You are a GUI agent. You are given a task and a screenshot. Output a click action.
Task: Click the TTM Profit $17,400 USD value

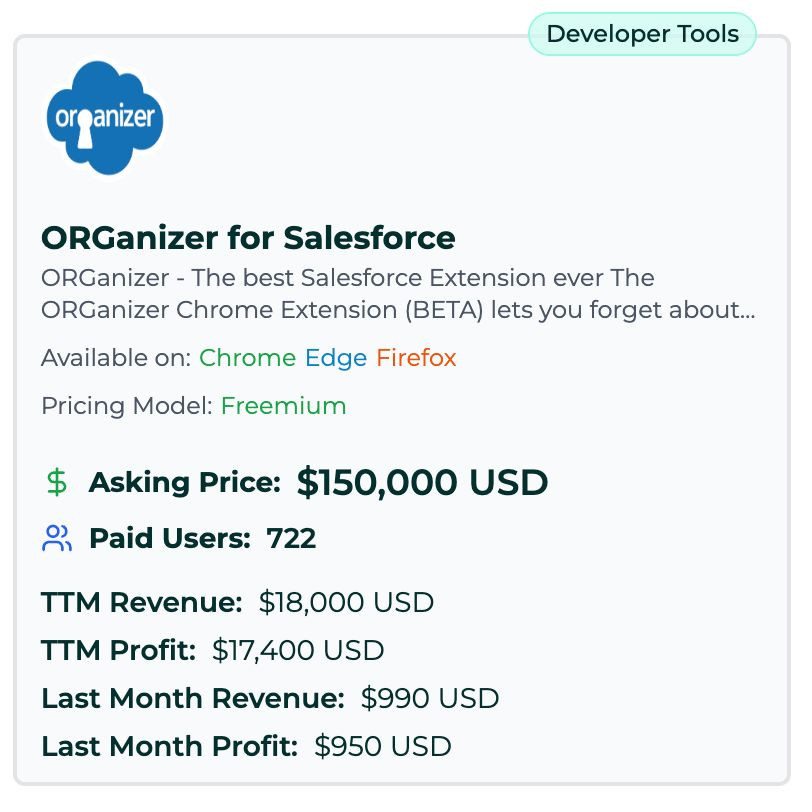pyautogui.click(x=298, y=650)
